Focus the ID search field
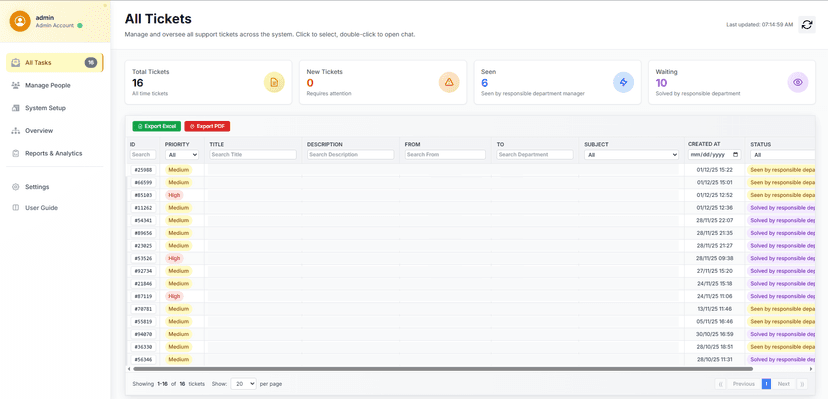Screen dimensions: 828x399 143,155
